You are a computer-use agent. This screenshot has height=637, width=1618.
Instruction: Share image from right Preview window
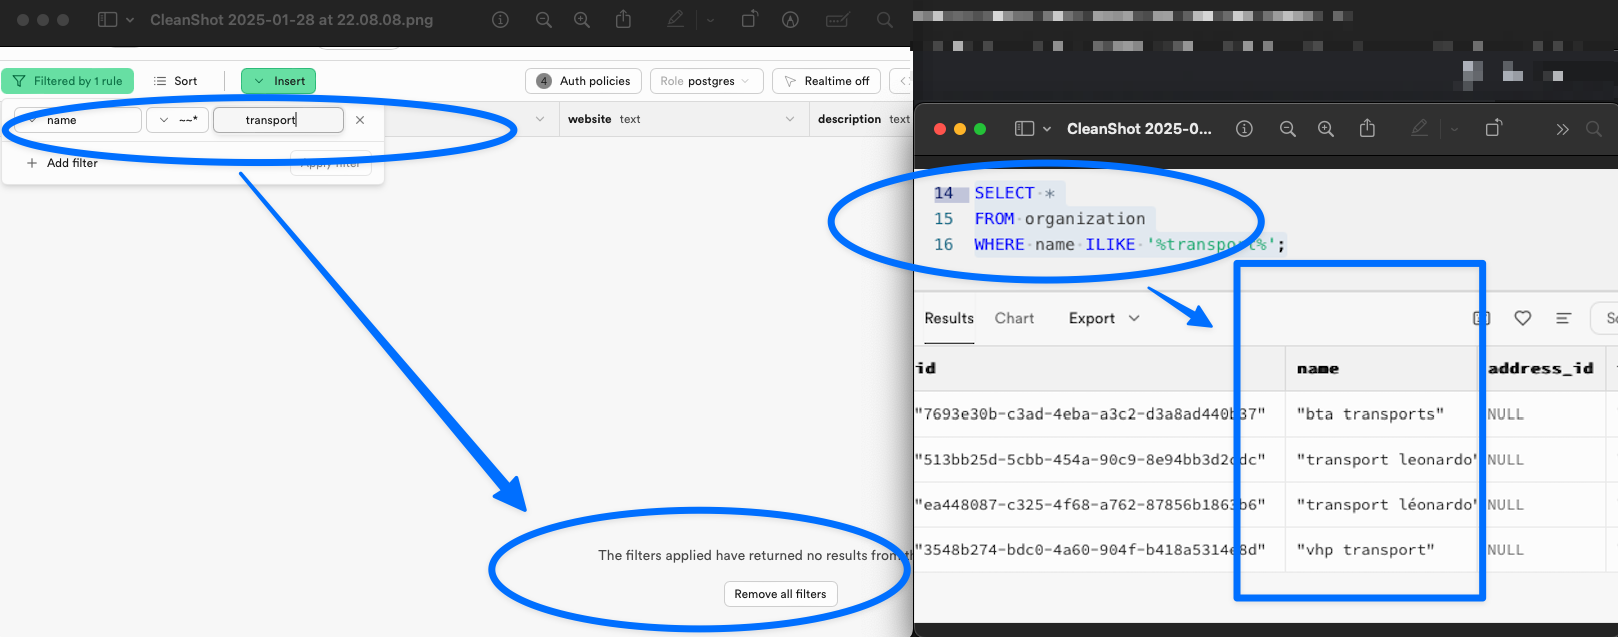tap(1367, 128)
